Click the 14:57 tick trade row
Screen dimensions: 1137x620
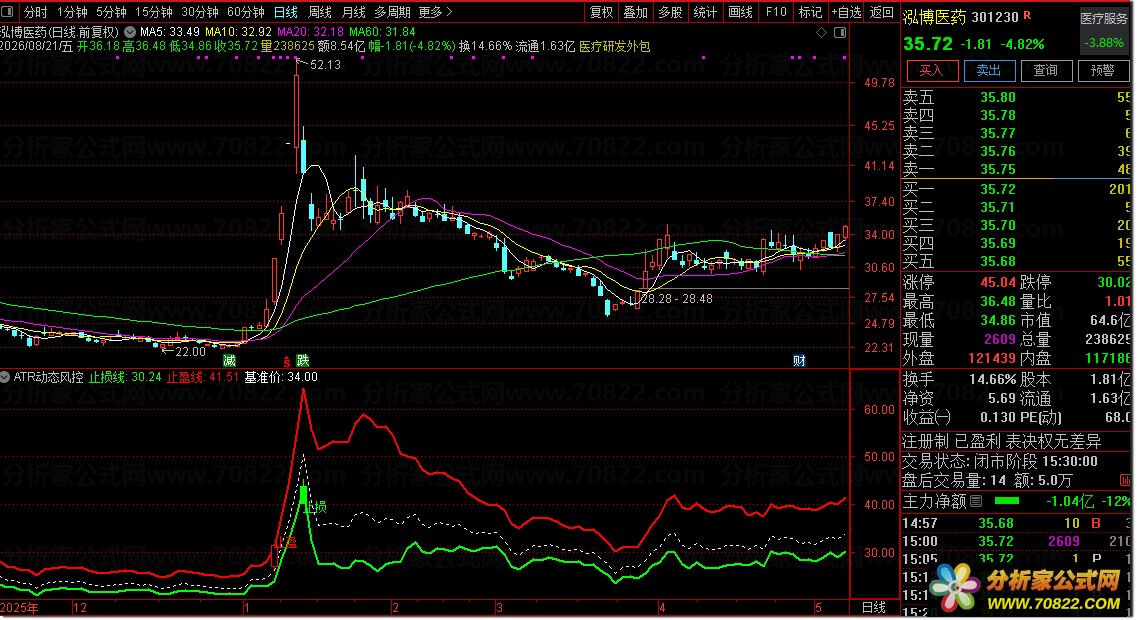1016,523
